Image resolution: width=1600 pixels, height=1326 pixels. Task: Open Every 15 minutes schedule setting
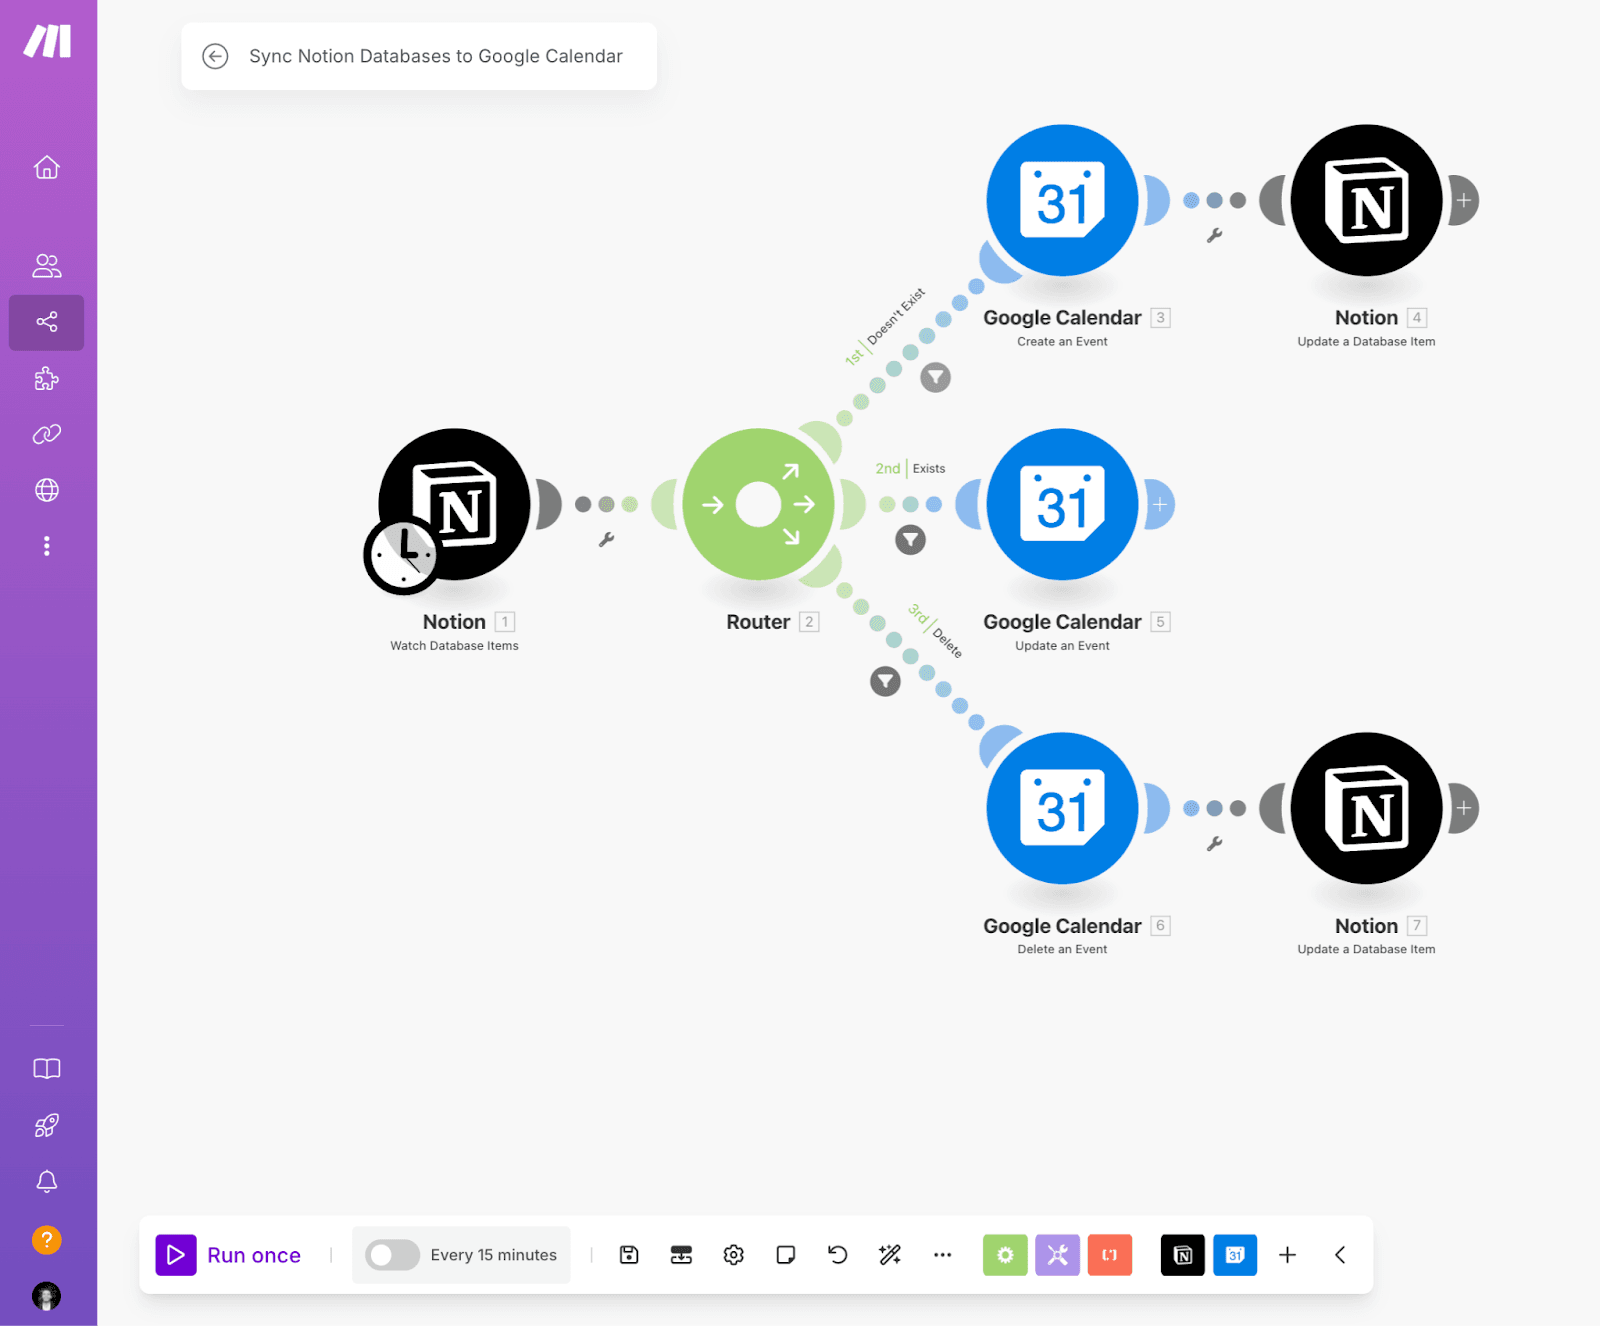pyautogui.click(x=494, y=1255)
